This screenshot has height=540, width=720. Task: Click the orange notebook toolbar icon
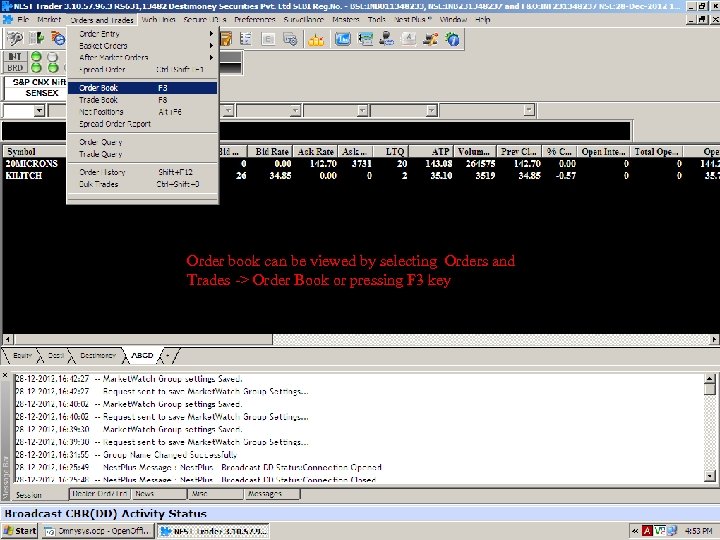pyautogui.click(x=226, y=39)
